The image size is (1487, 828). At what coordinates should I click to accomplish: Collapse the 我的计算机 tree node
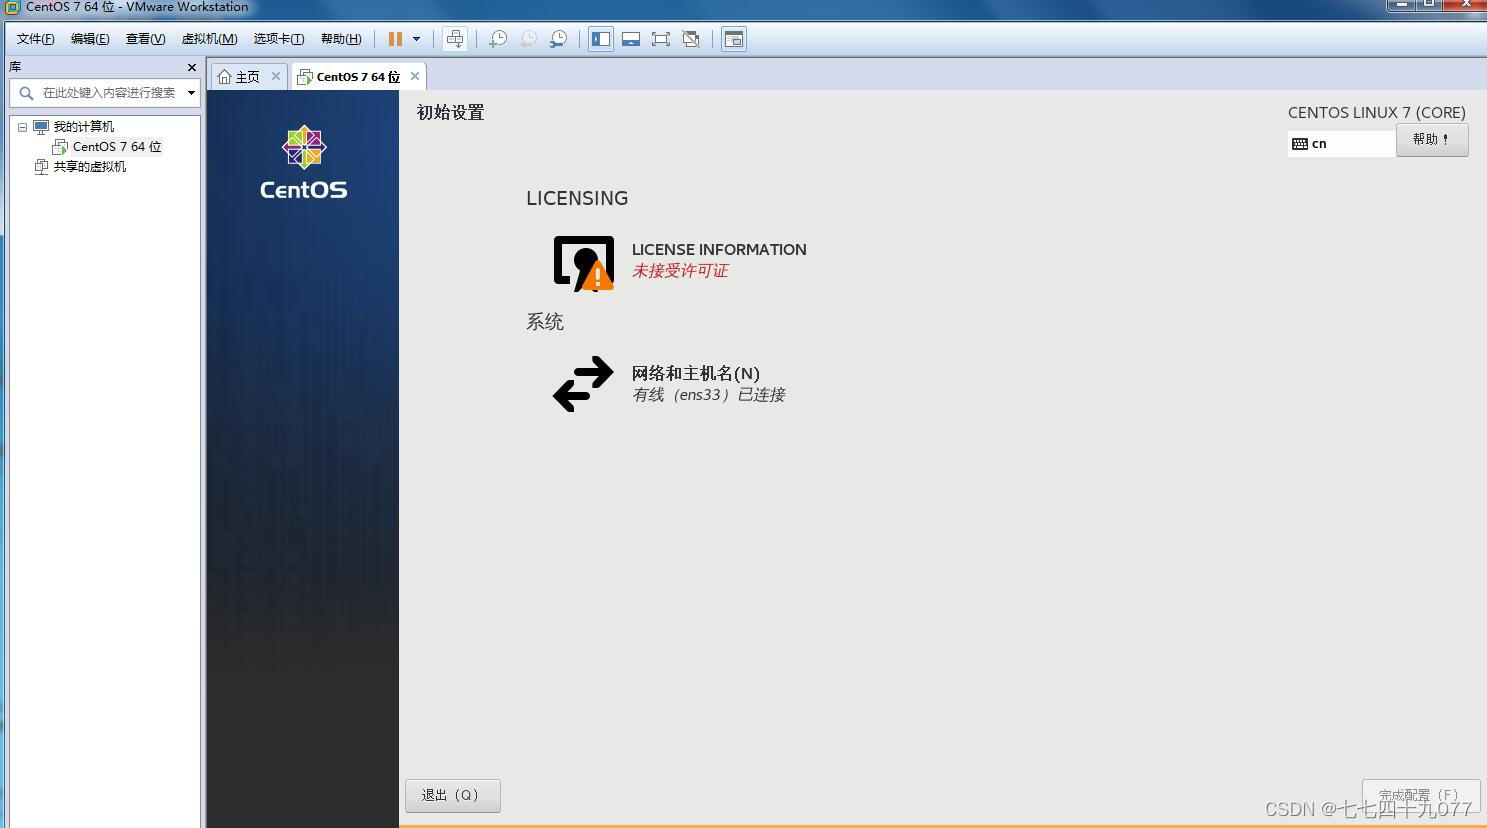click(22, 126)
